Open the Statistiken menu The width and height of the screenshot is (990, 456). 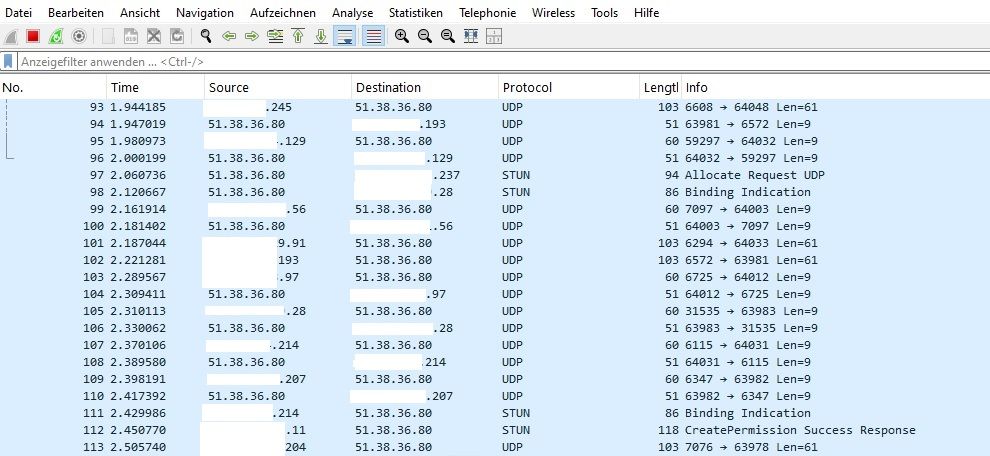[415, 13]
